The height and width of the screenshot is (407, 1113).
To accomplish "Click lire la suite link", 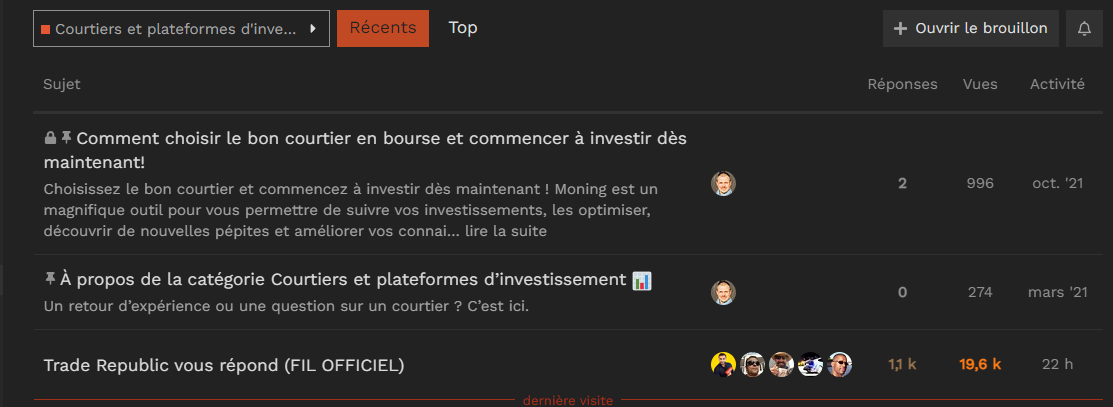I will coord(506,232).
